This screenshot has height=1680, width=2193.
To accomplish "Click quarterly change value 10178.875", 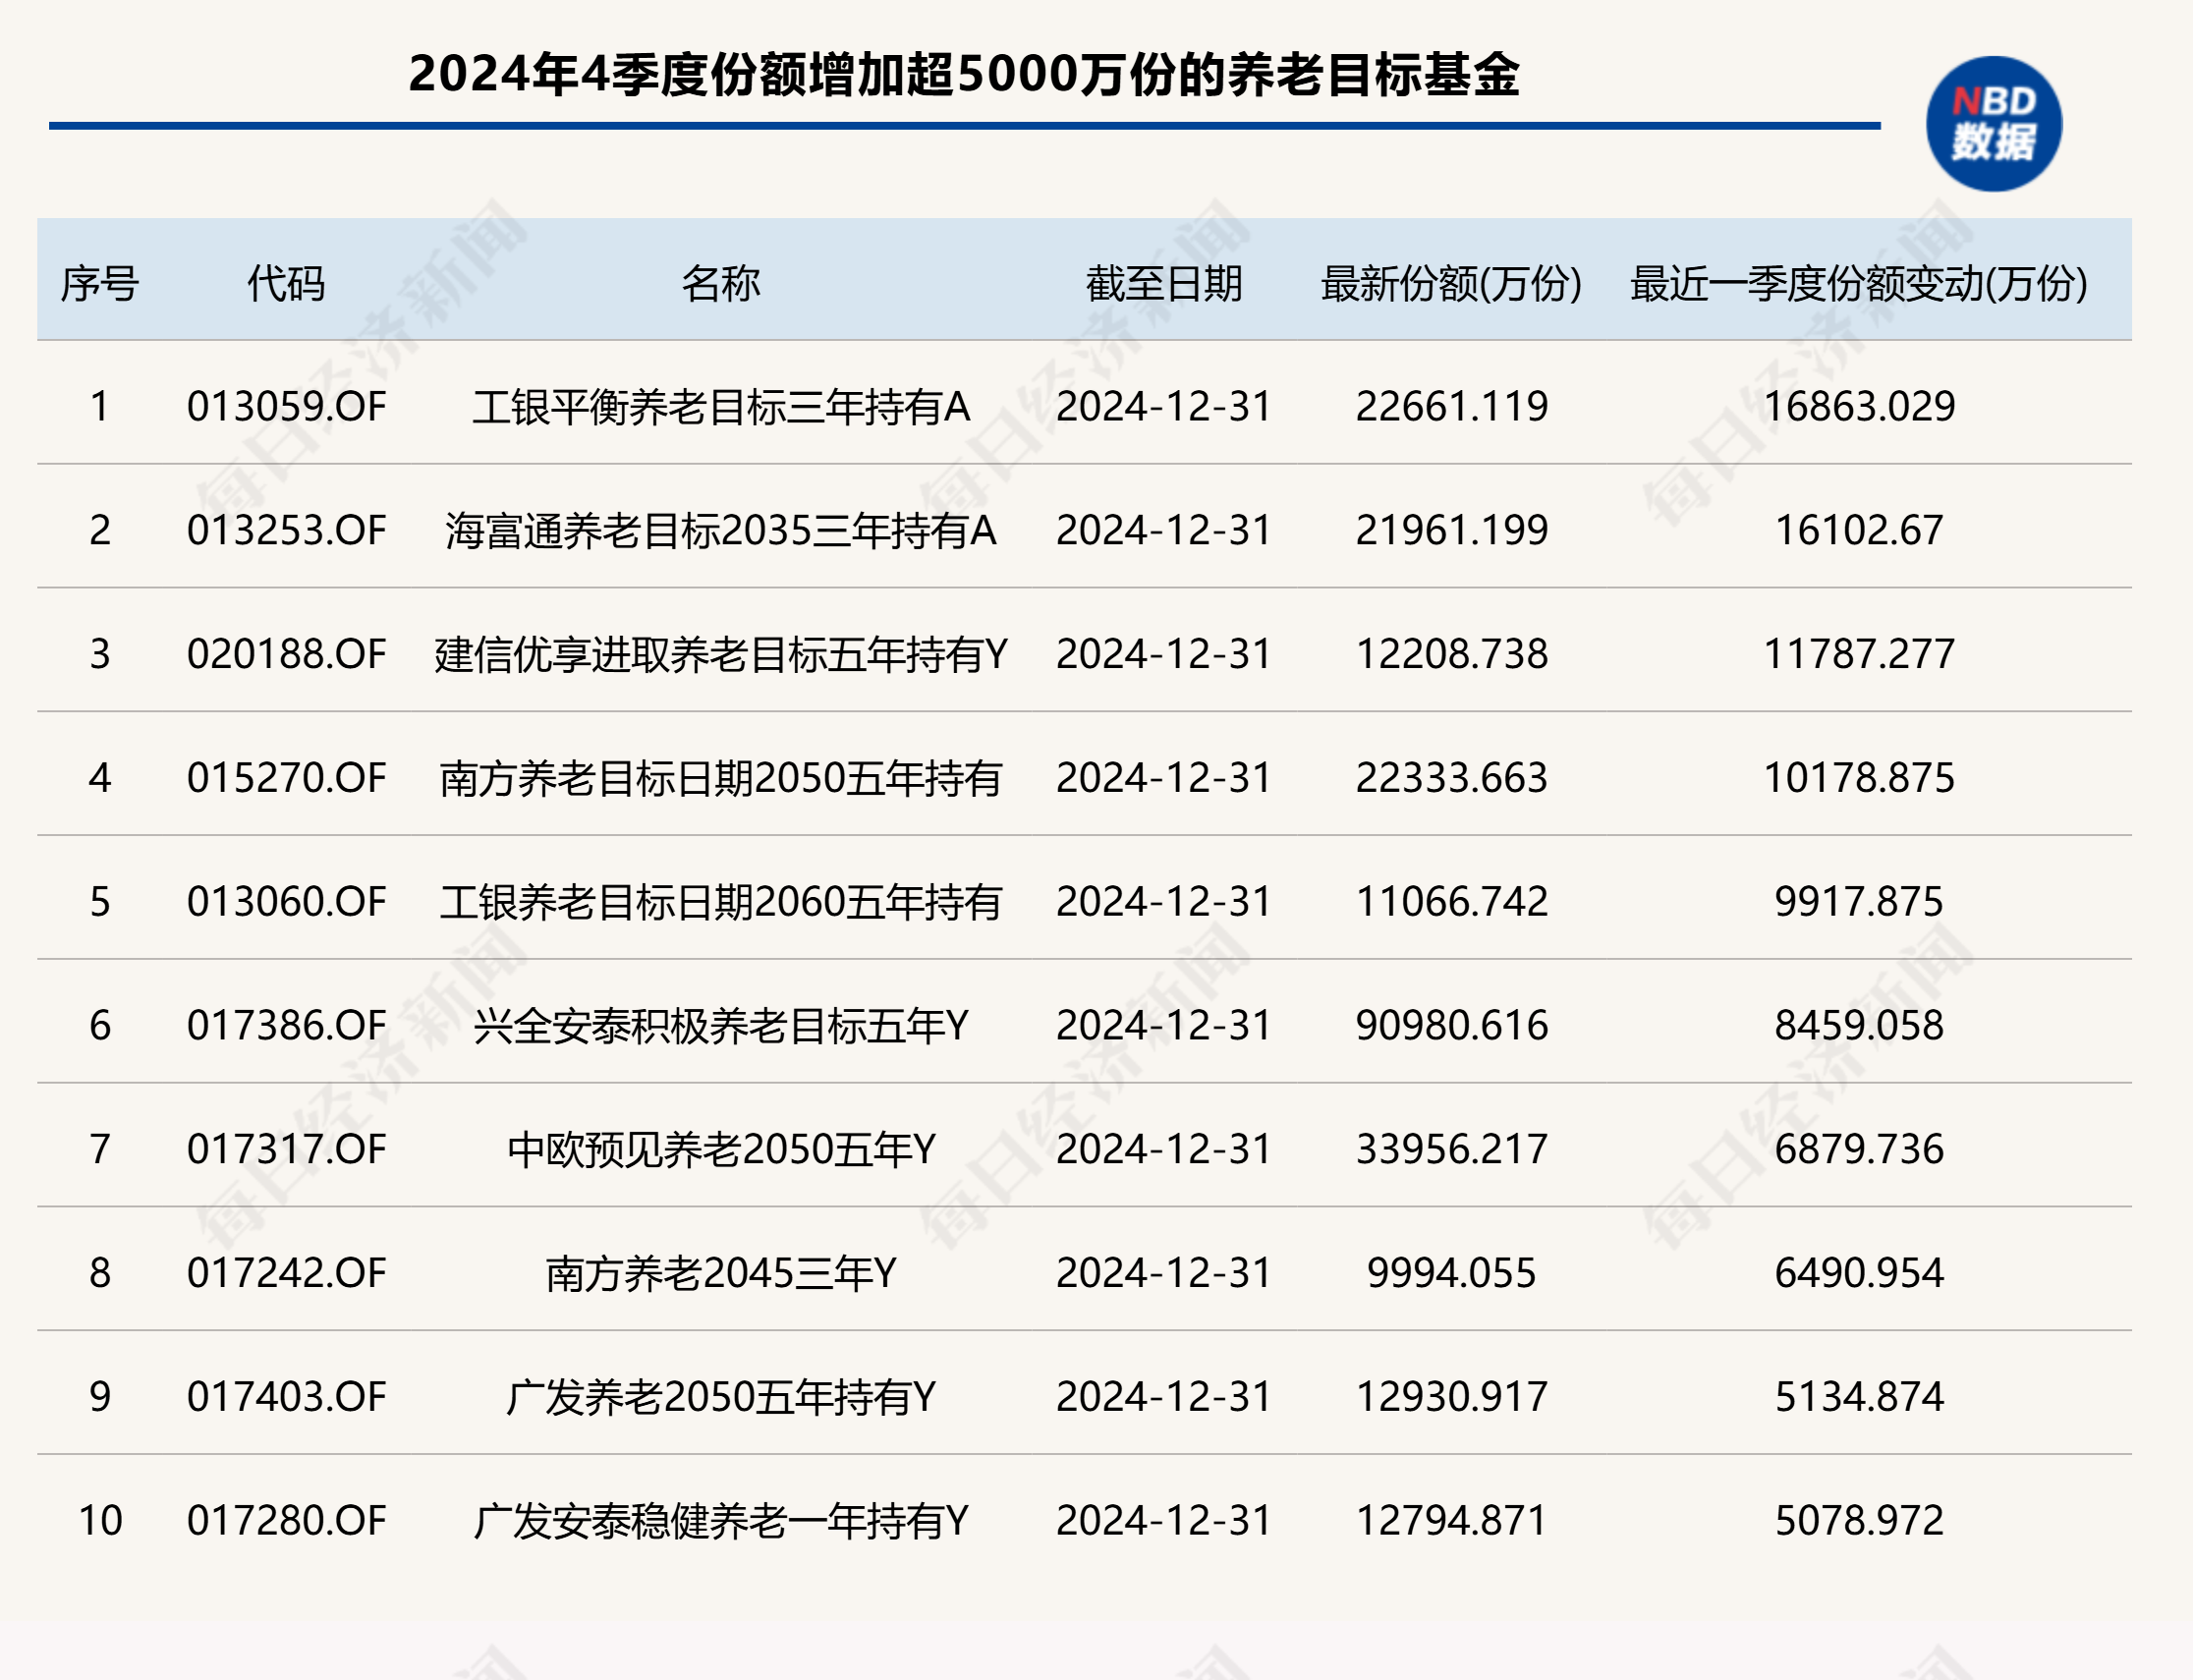I will 1859,779.
